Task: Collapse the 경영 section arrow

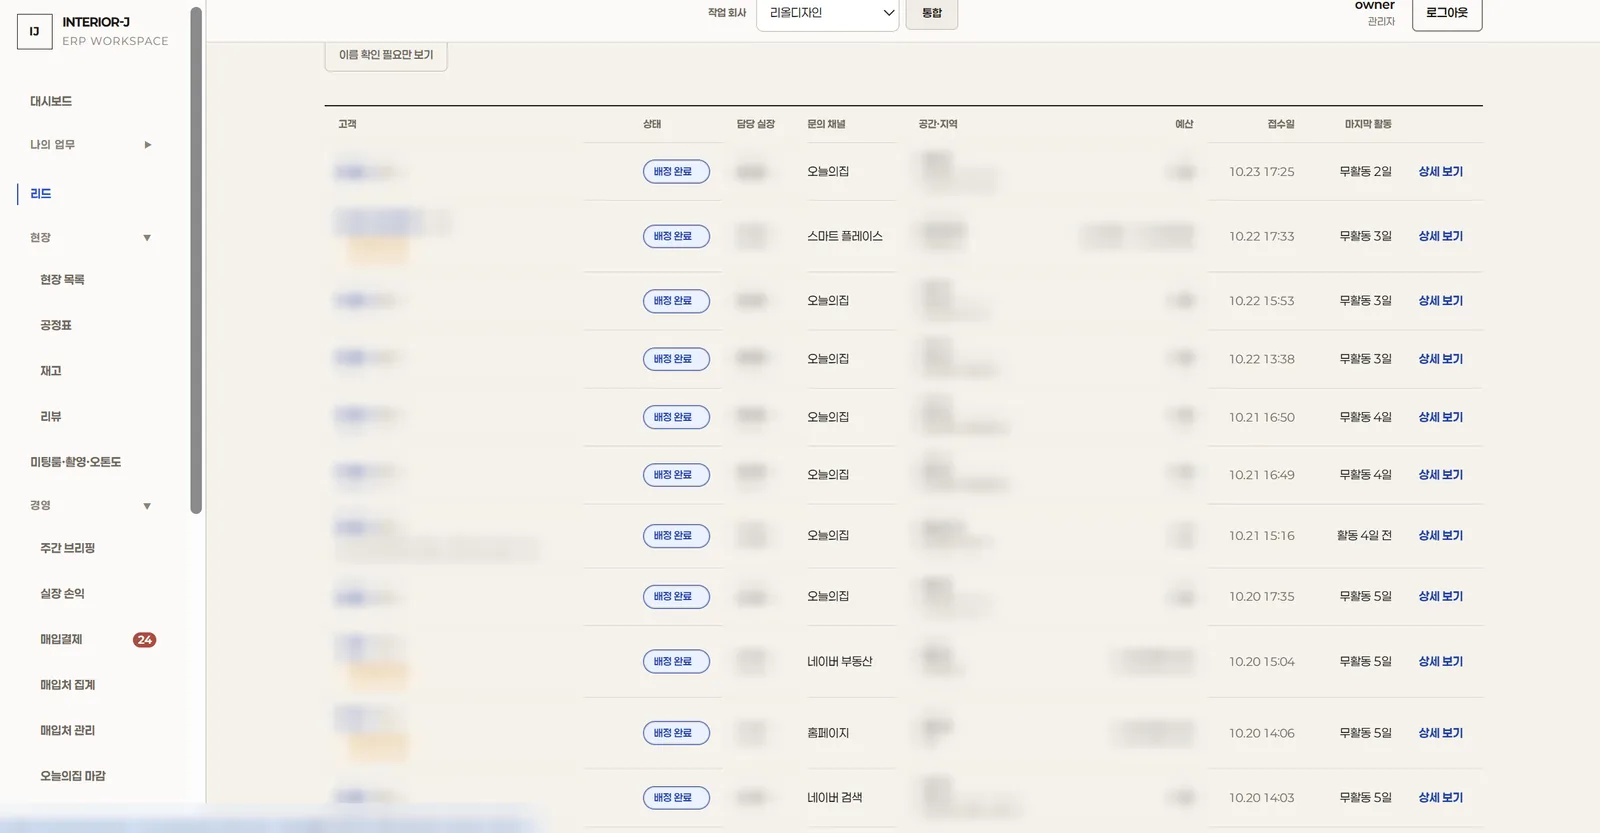Action: 147,506
